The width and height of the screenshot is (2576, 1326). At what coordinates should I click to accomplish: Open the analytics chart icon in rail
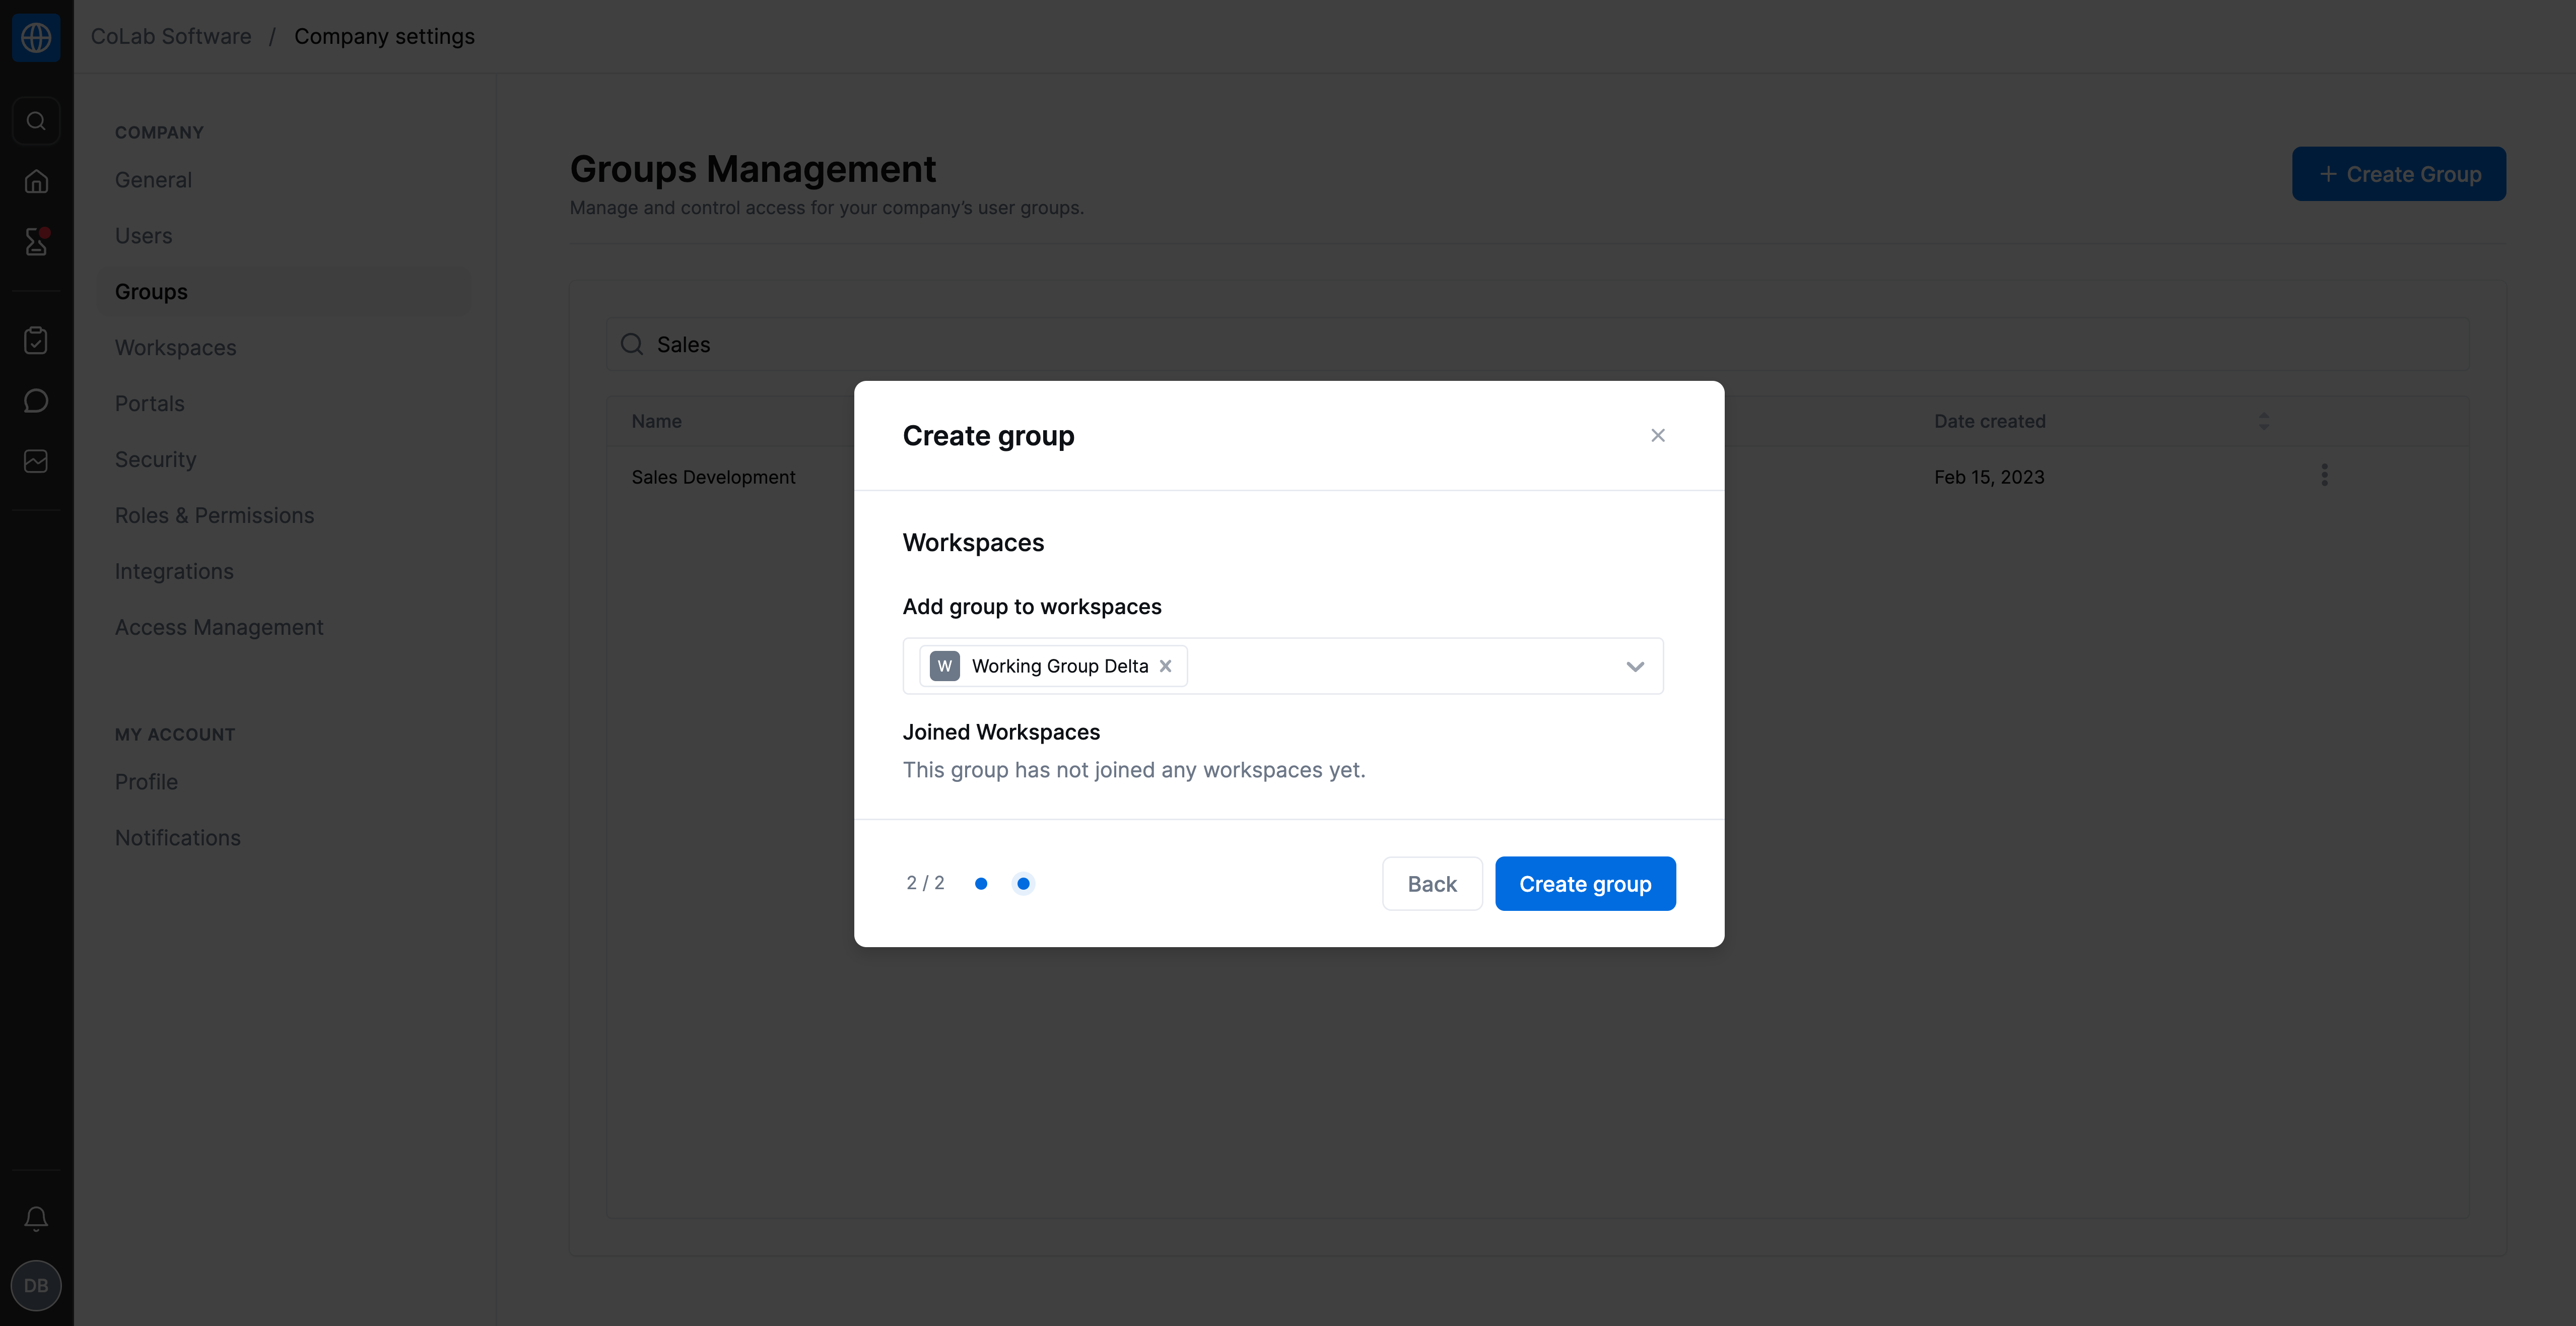pos(36,461)
